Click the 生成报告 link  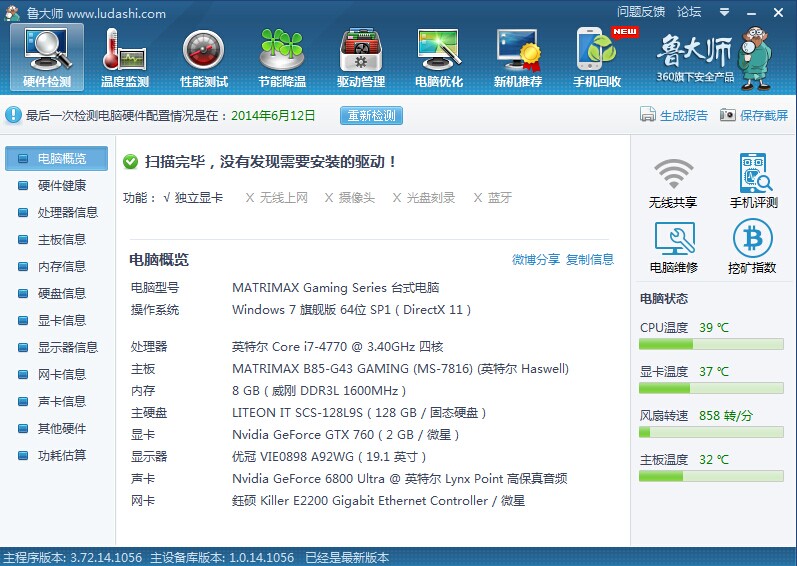click(x=684, y=116)
